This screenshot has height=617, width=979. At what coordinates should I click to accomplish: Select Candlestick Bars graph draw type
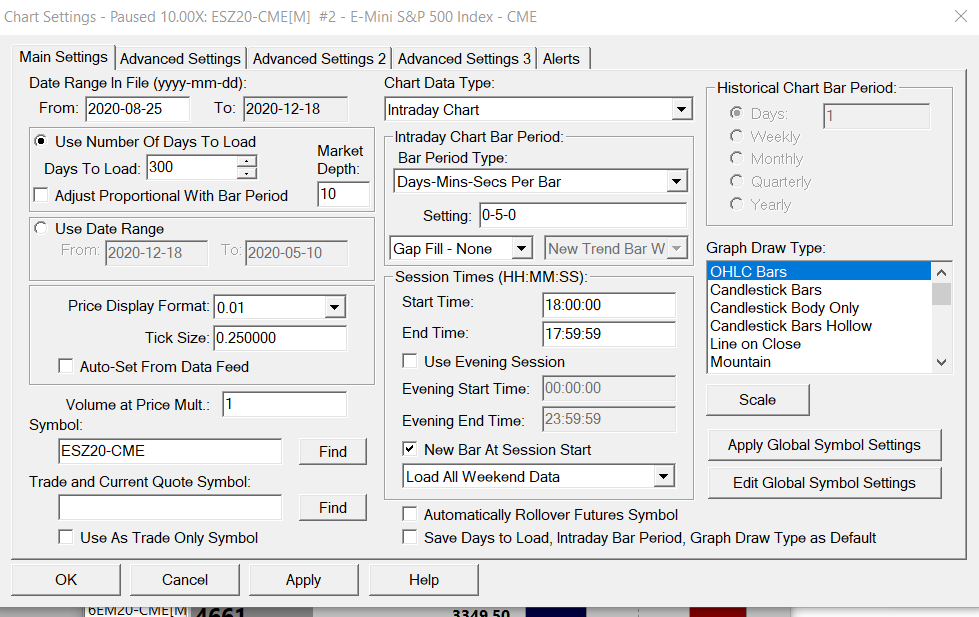point(819,290)
